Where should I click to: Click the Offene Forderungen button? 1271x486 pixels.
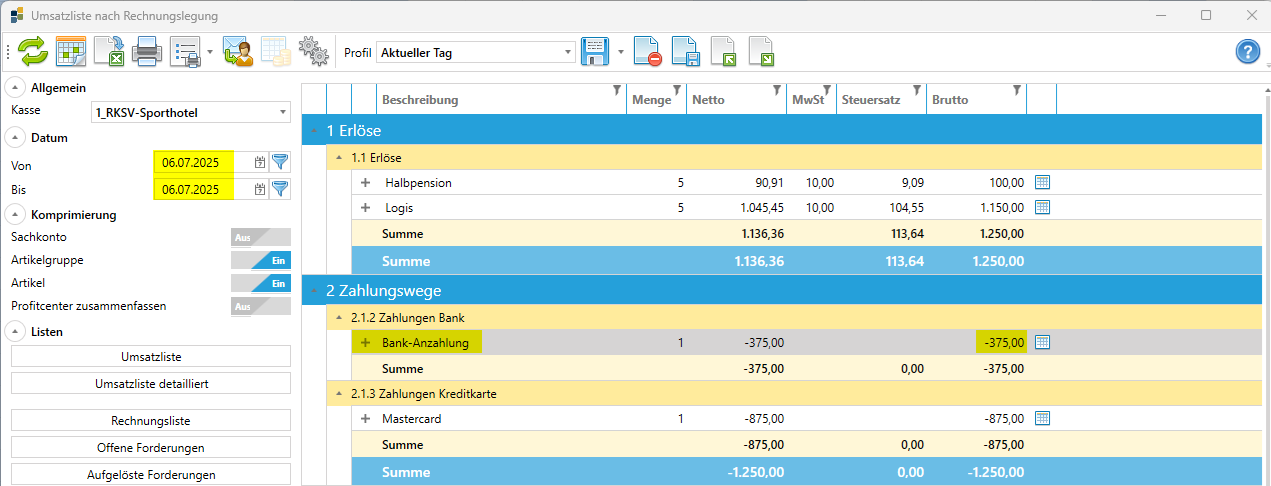(x=151, y=447)
